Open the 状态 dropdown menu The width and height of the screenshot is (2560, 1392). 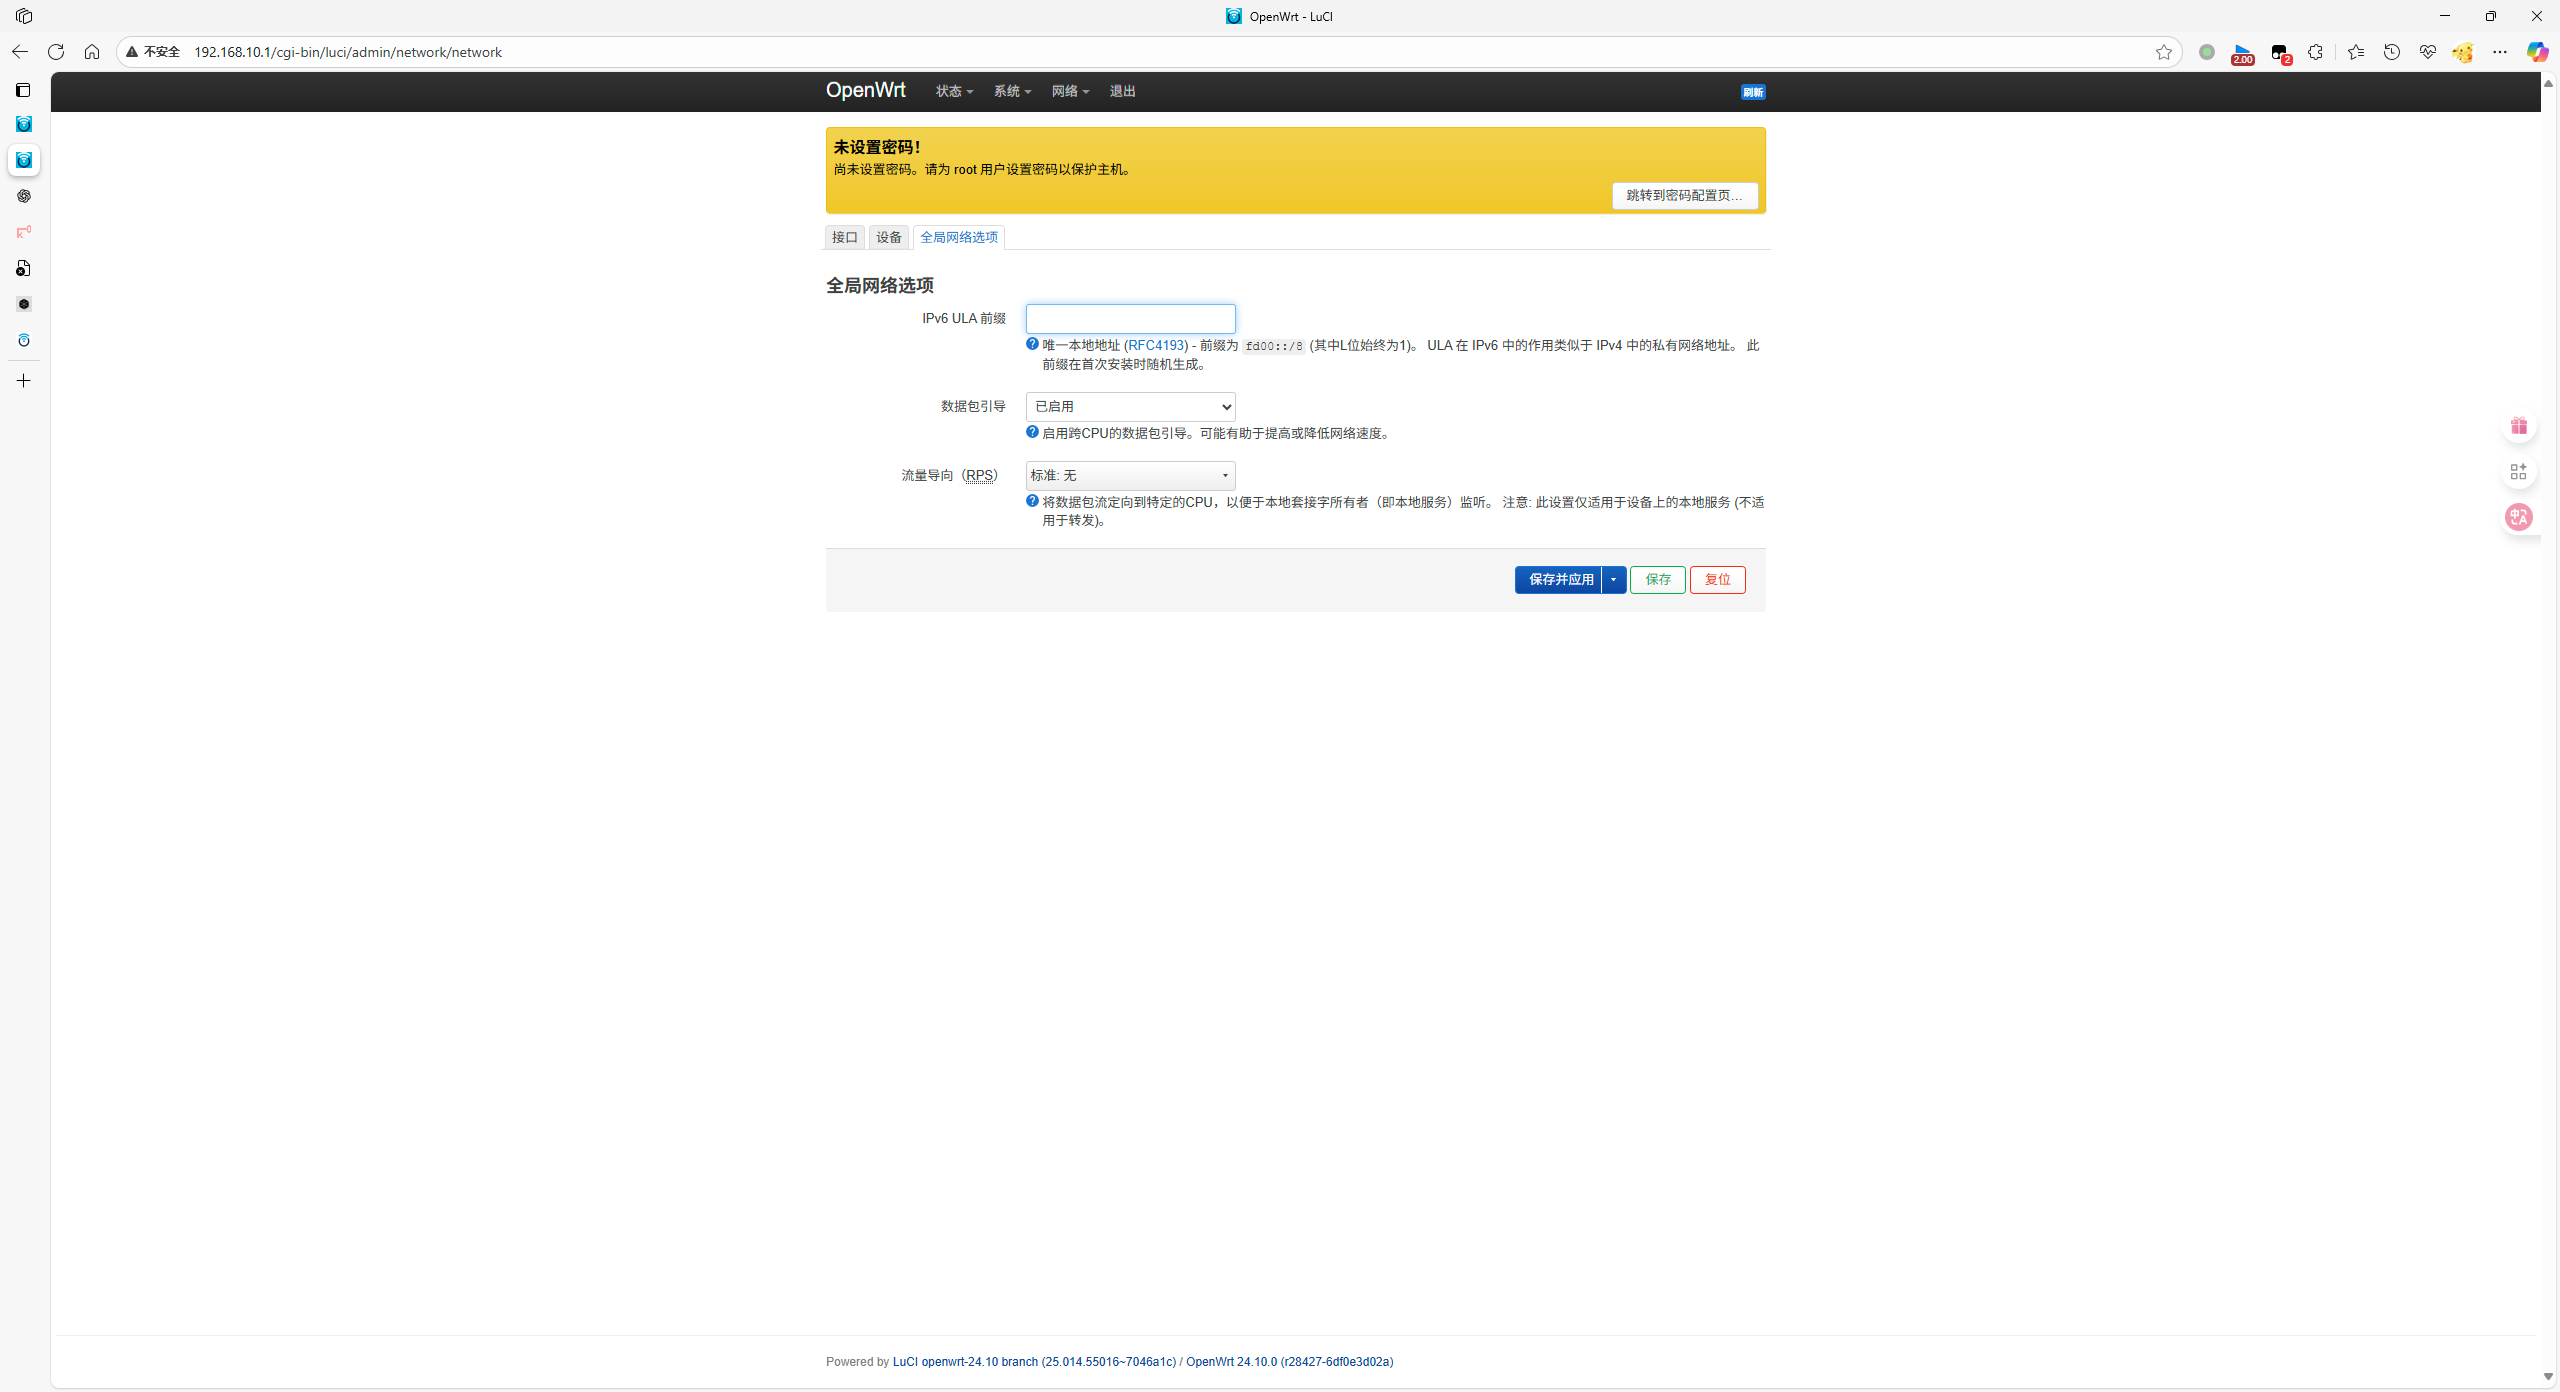pos(954,91)
